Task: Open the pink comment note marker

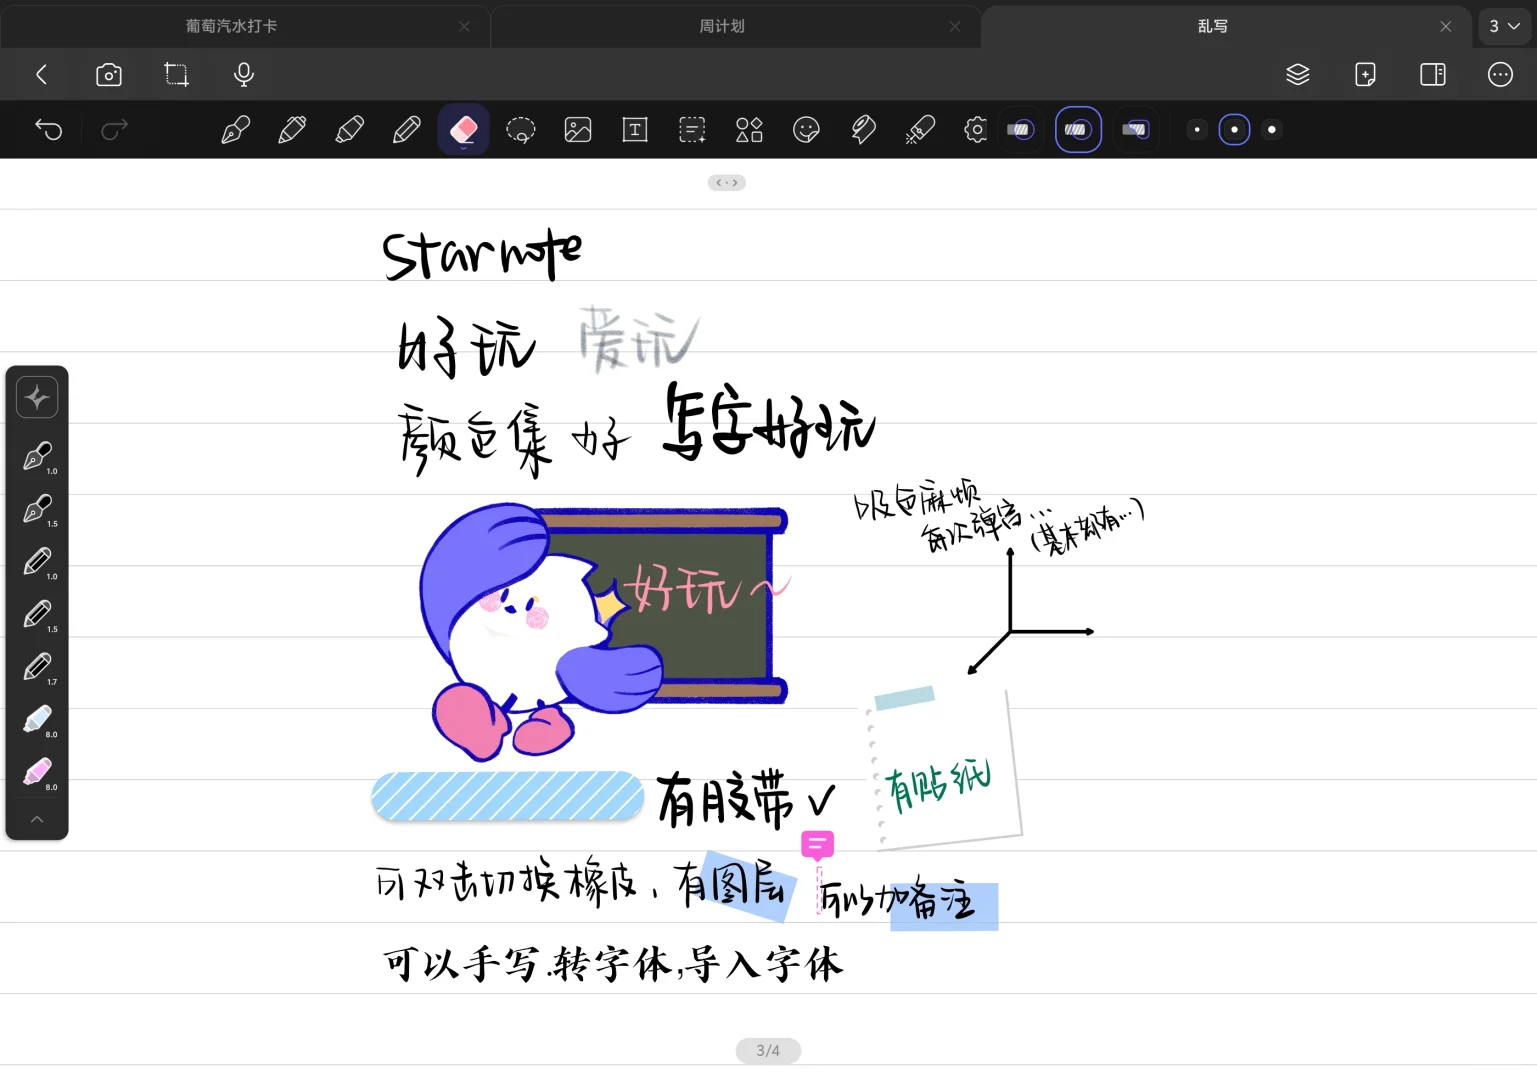Action: (817, 845)
